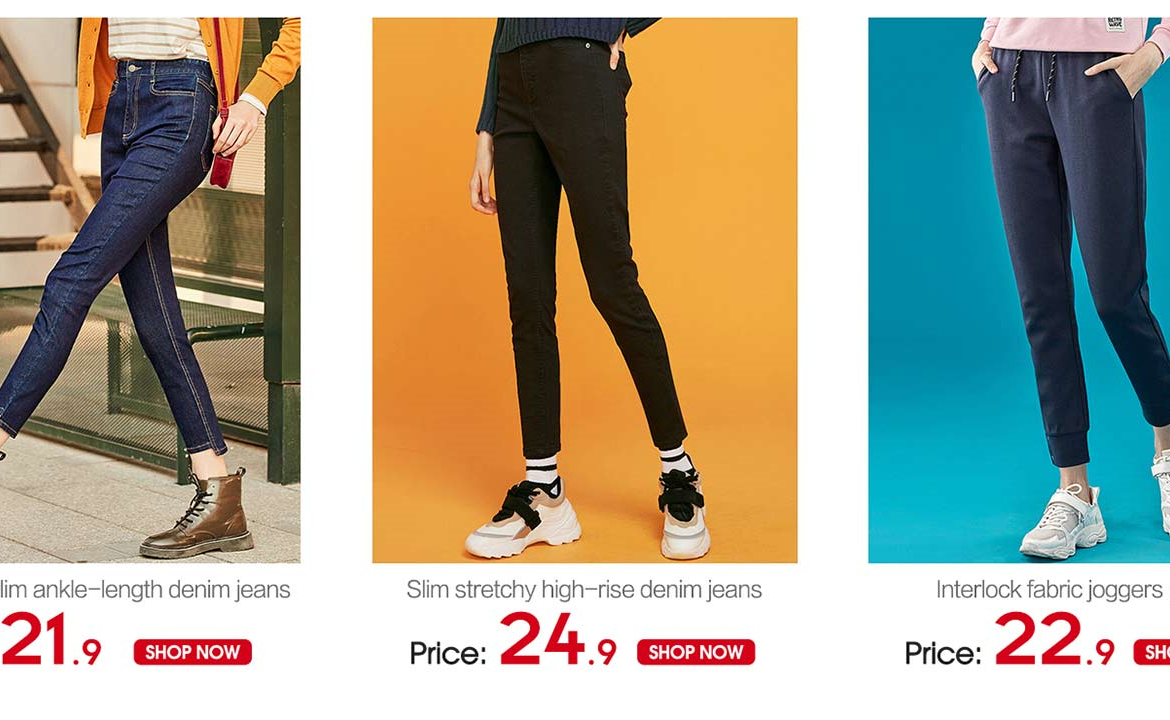Click the Interlock fabric joggers title
This screenshot has height=720, width=1170.
click(1049, 589)
